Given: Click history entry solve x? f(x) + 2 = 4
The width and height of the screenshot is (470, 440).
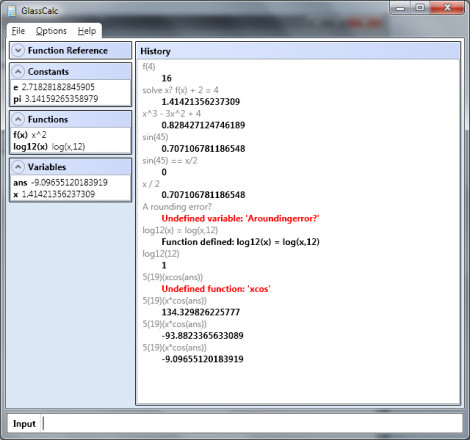Looking at the screenshot, I should pyautogui.click(x=180, y=90).
